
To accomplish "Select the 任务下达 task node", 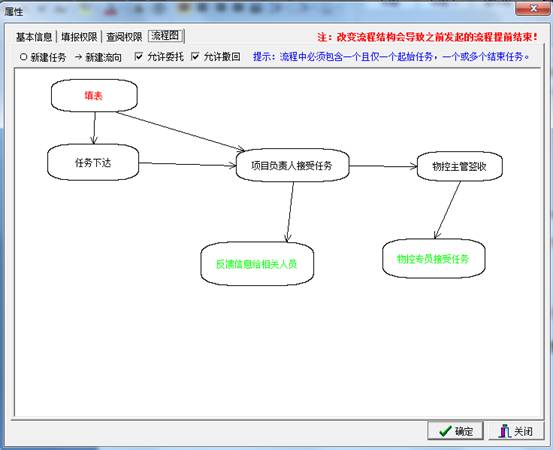I will point(93,163).
